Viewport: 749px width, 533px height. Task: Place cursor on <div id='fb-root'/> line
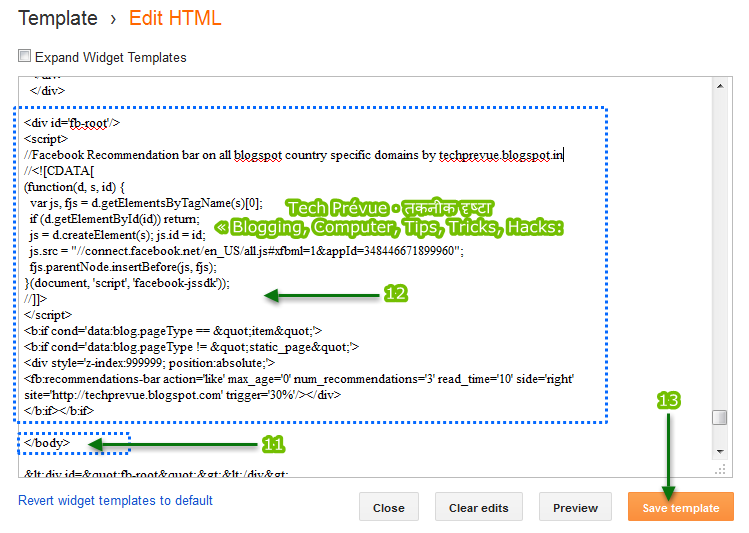click(x=72, y=123)
